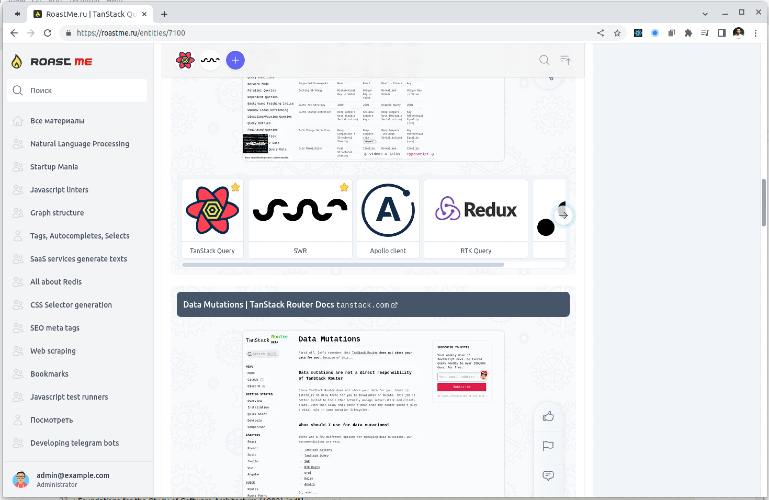Select the RoastMe.ru browser tab
The image size is (769, 500).
pyautogui.click(x=90, y=14)
